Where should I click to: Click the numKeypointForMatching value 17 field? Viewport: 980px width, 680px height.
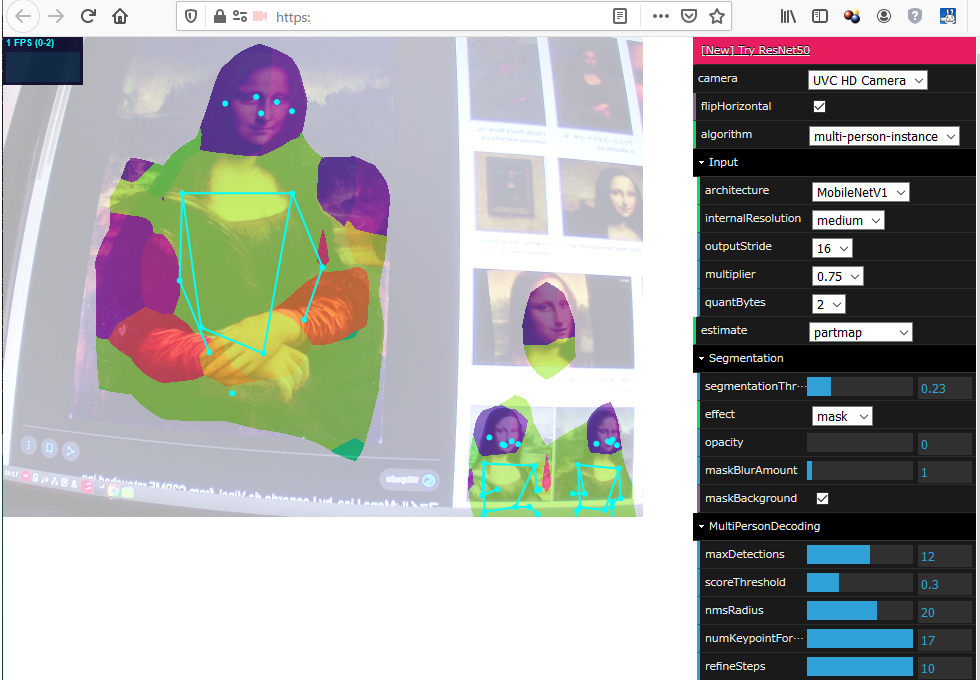pyautogui.click(x=944, y=640)
